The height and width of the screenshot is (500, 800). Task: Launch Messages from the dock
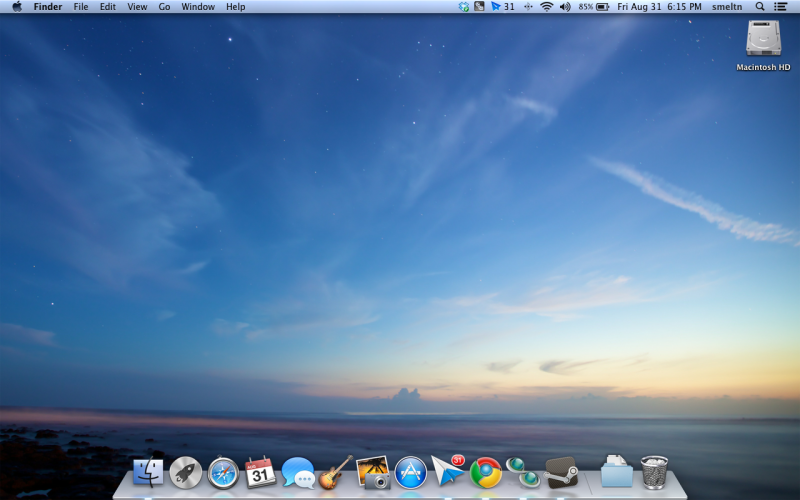pos(298,472)
